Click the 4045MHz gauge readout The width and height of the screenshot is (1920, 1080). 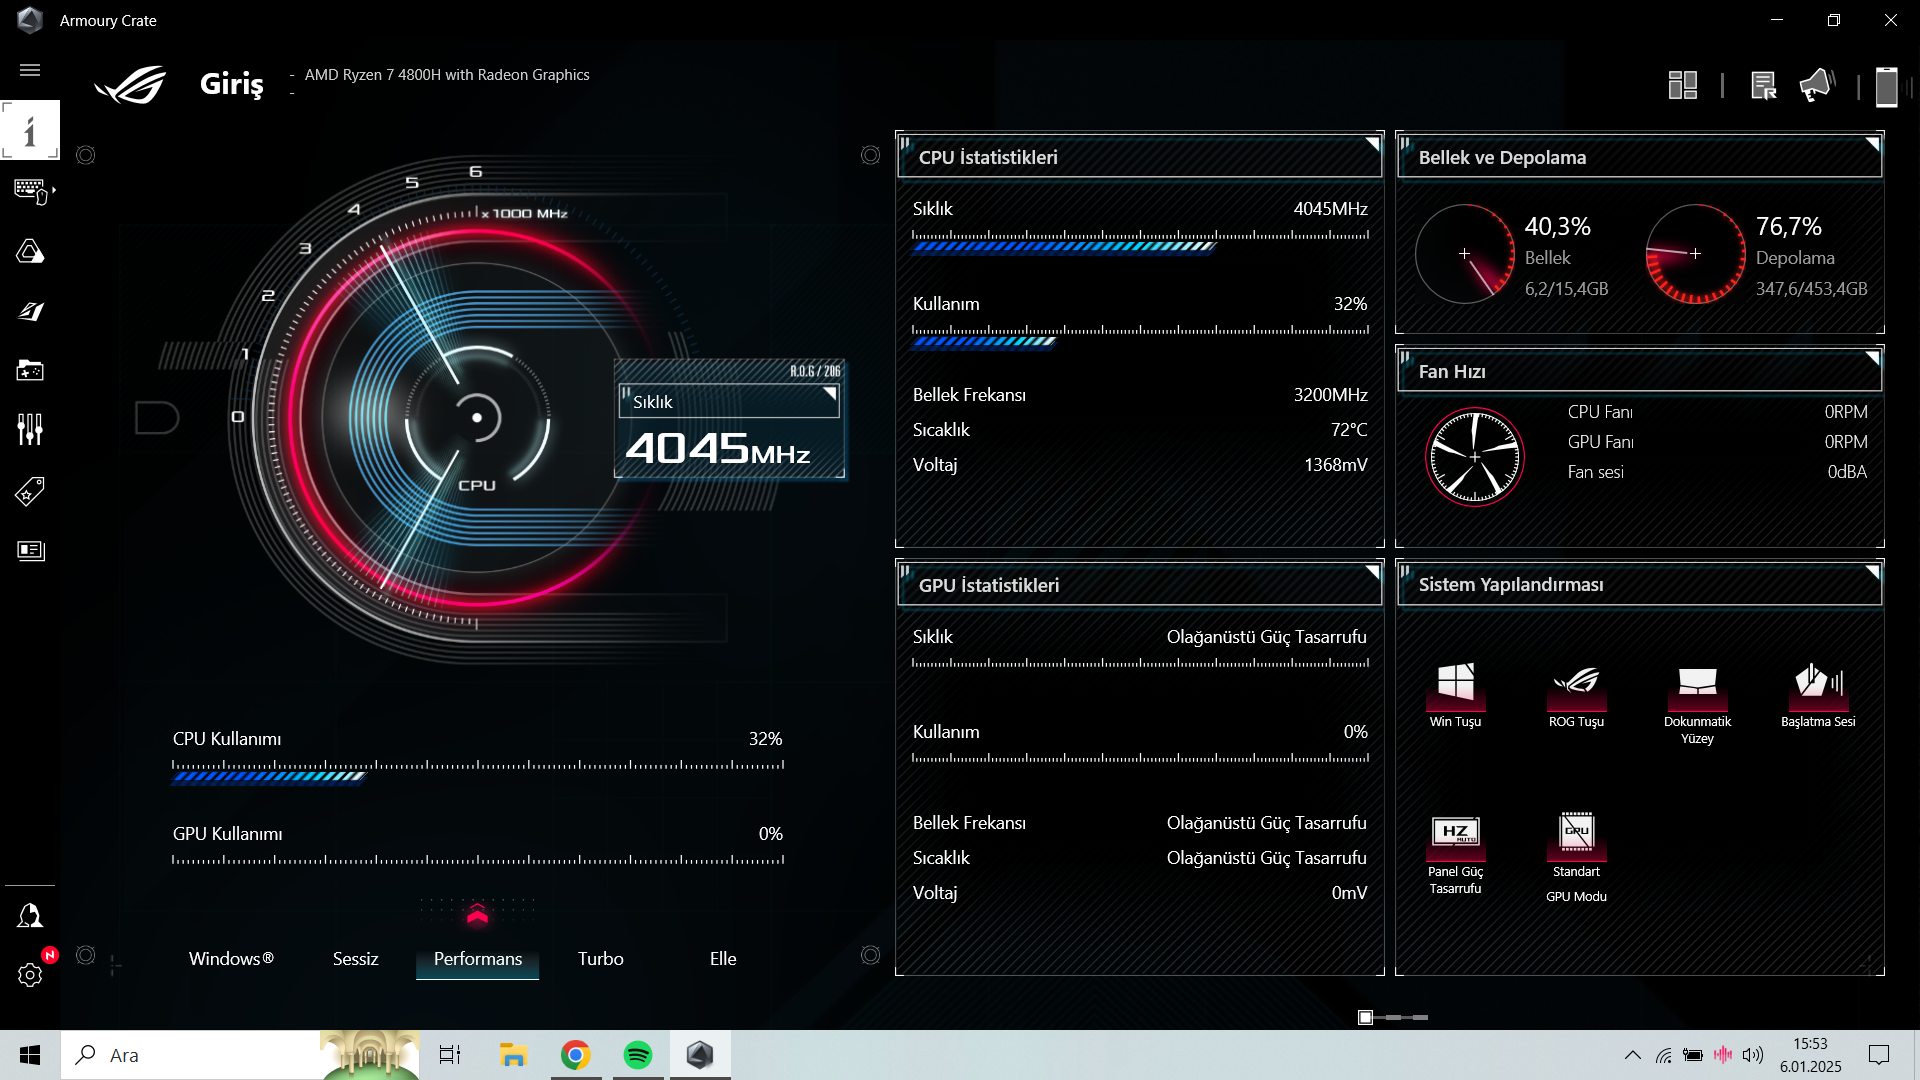717,448
